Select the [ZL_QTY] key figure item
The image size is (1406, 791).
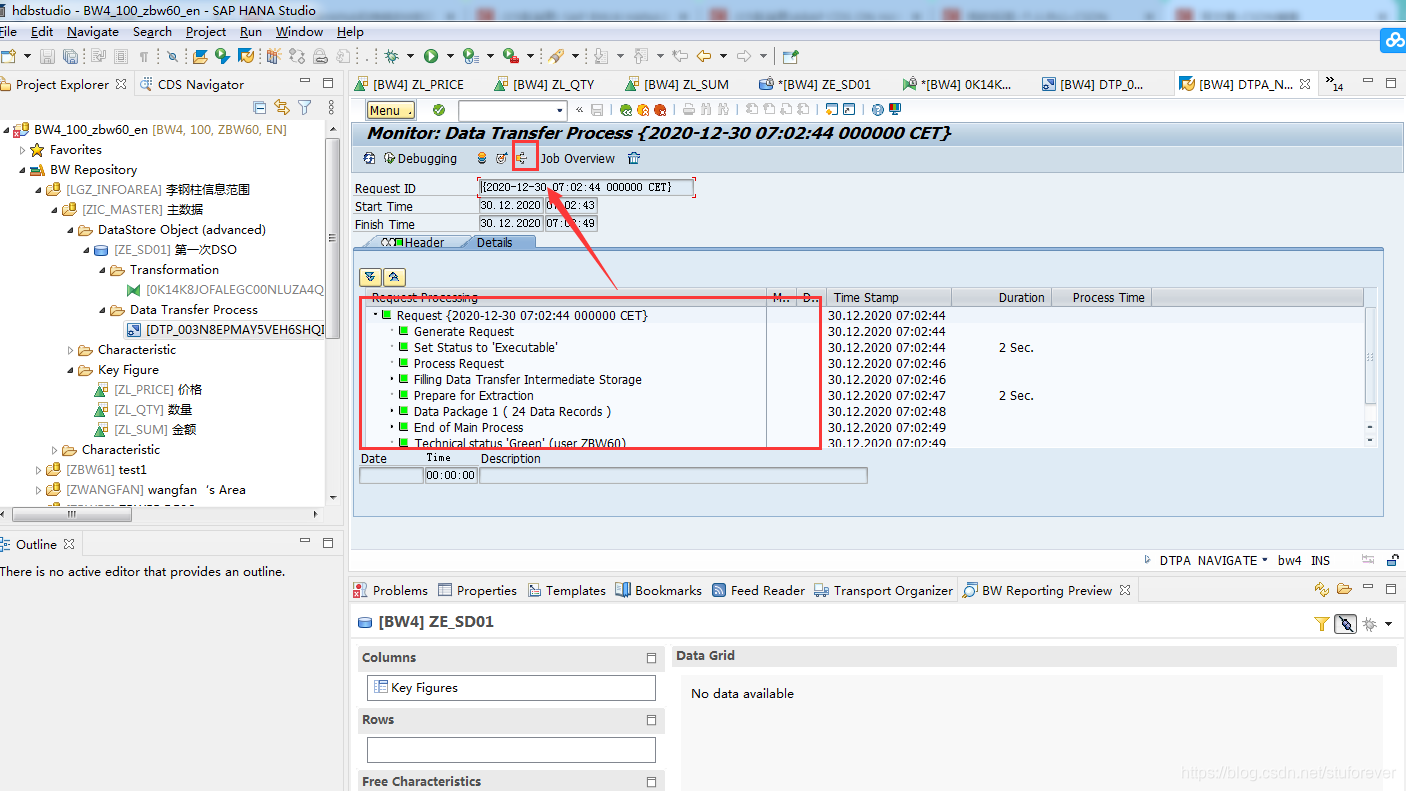pyautogui.click(x=143, y=410)
